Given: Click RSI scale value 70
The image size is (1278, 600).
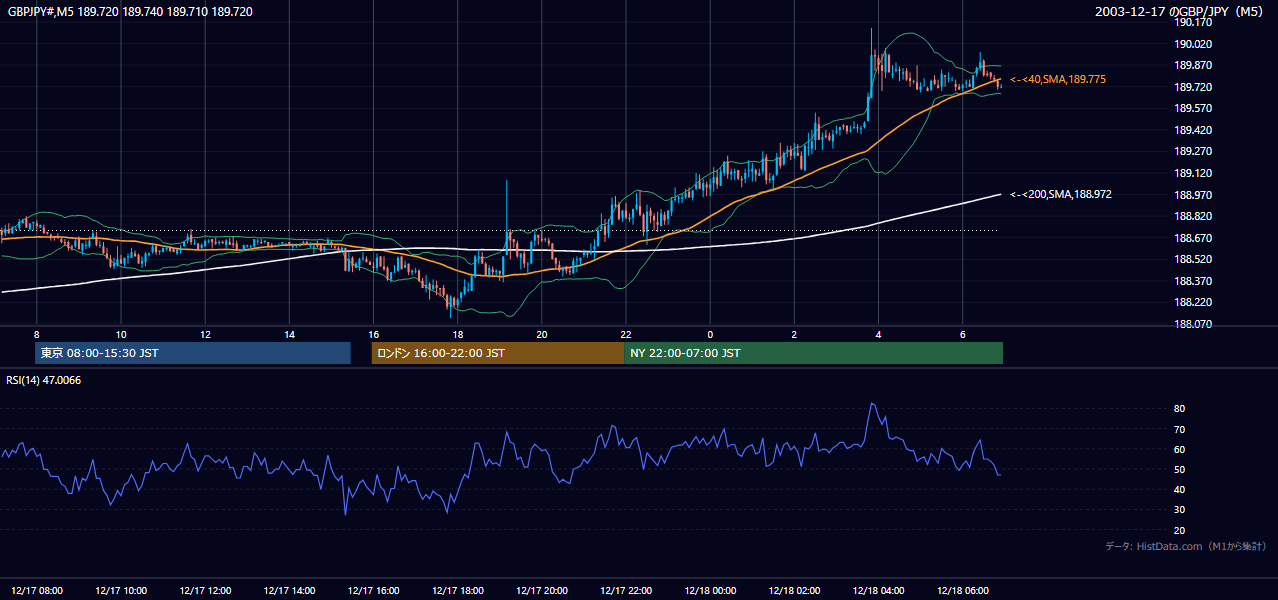Looking at the screenshot, I should (x=1180, y=429).
